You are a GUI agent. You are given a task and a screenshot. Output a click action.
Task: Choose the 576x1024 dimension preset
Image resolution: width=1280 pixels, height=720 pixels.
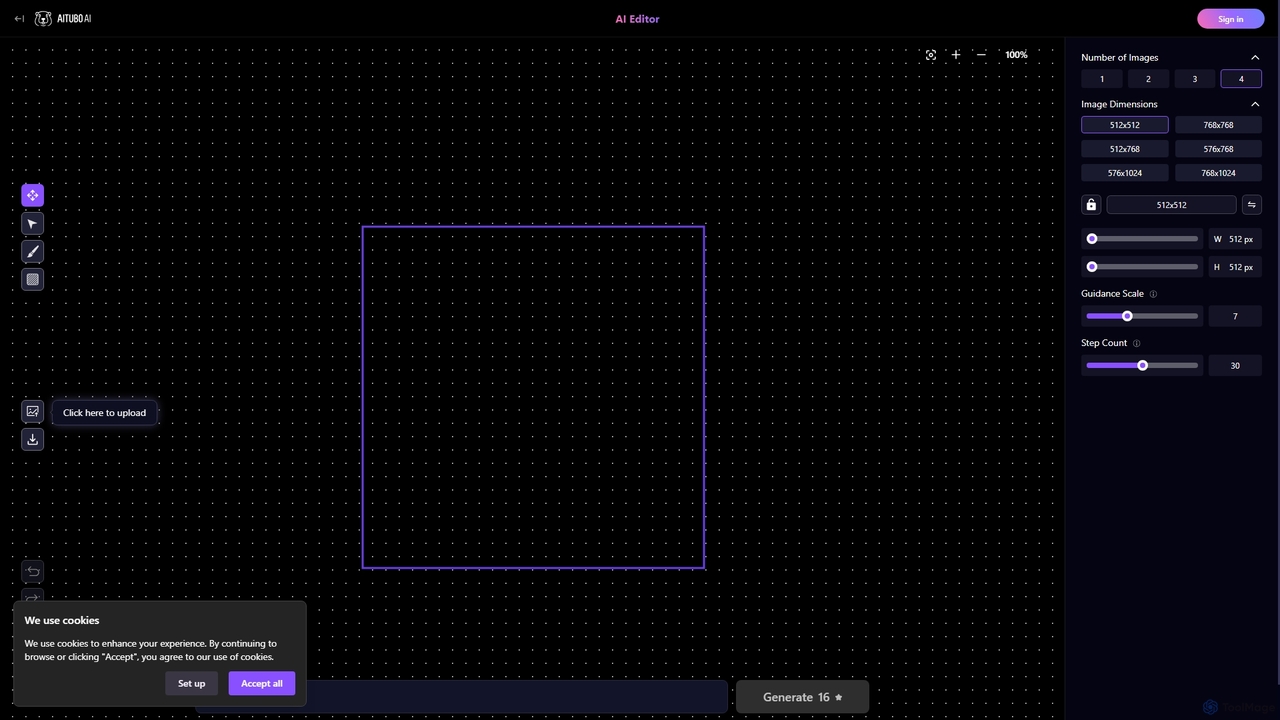click(x=1125, y=173)
